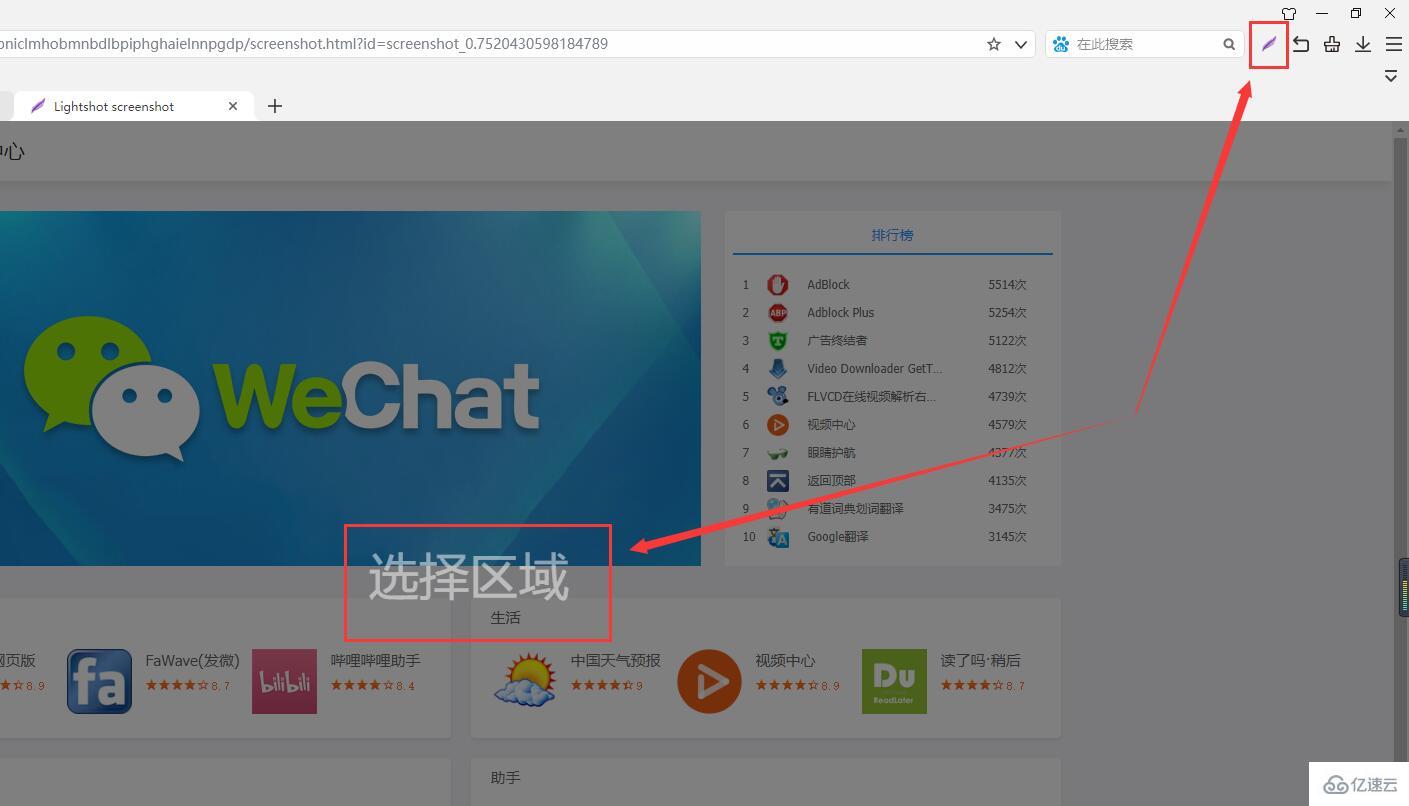Expand the double-chevron toolbar collapse arrow
The image size is (1409, 806).
1391,76
